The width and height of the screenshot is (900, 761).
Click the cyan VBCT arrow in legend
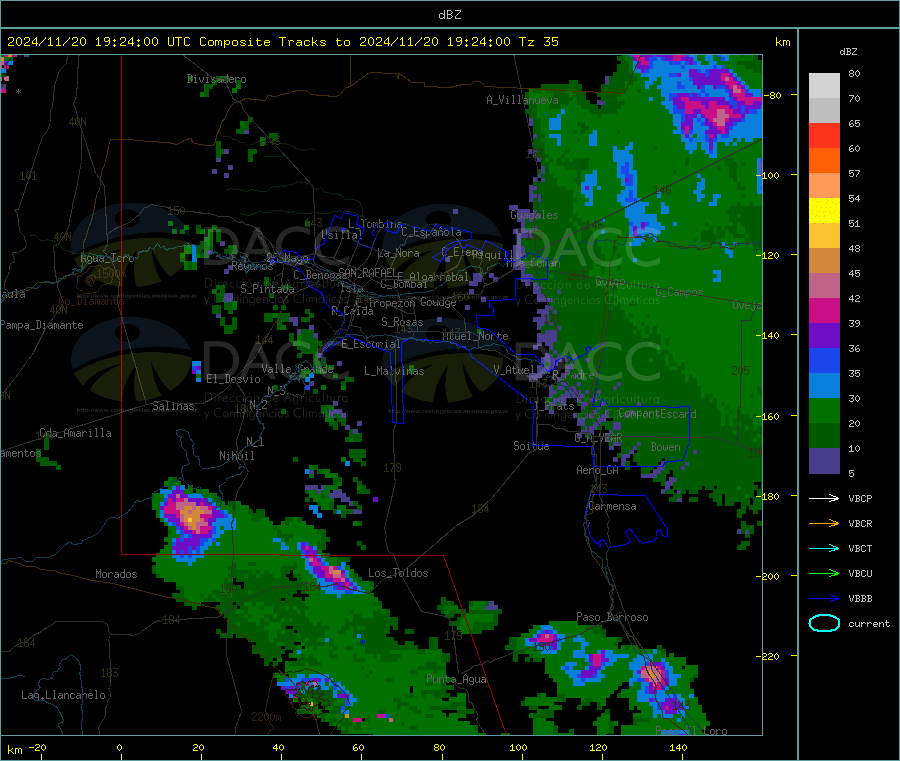point(824,548)
